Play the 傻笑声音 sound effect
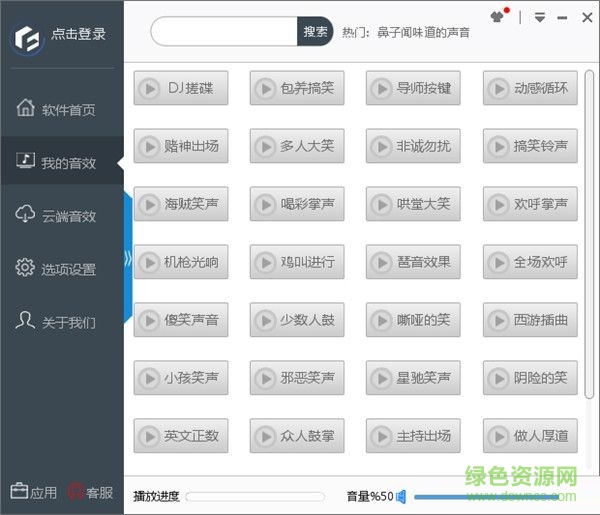 [x=181, y=320]
